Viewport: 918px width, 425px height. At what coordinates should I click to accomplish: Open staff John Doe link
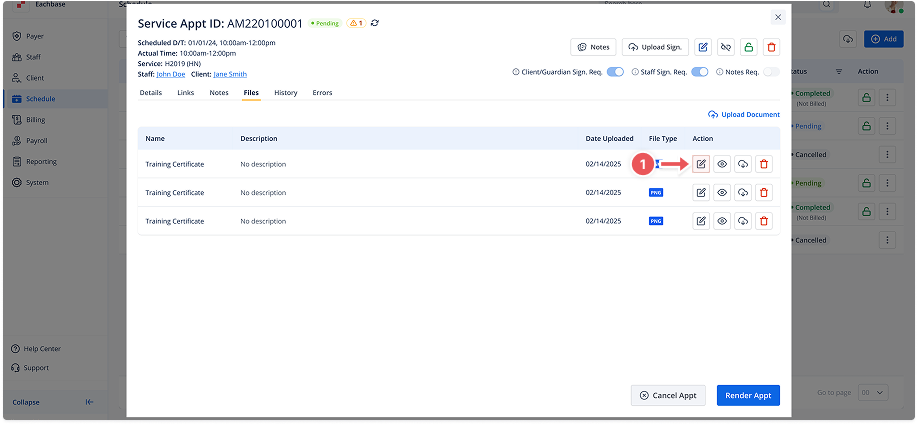[171, 74]
